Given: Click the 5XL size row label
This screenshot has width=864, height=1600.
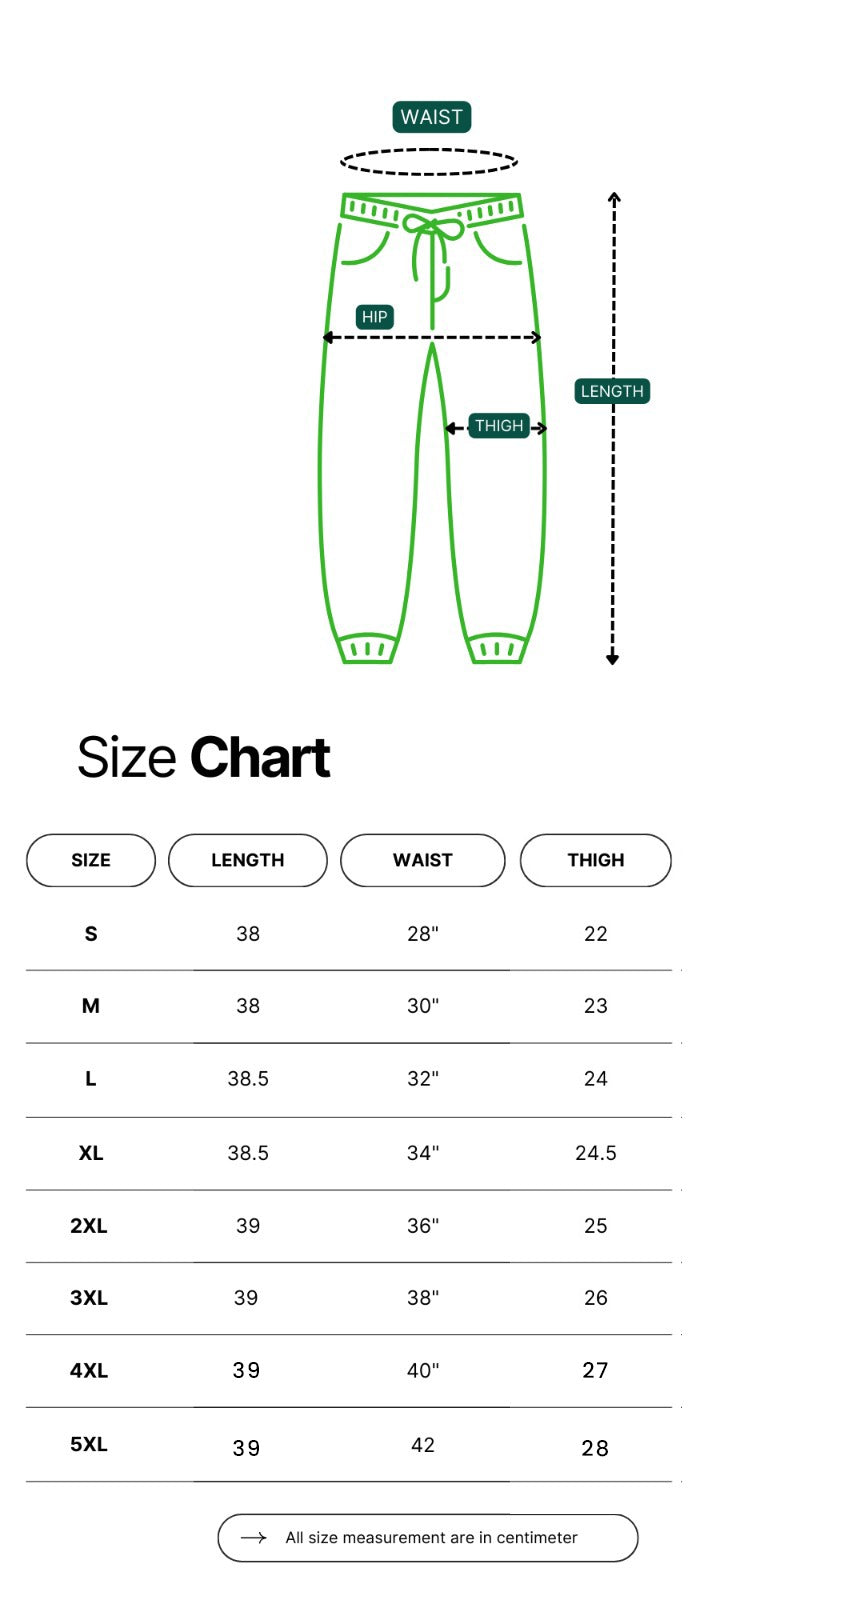Looking at the screenshot, I should (89, 1444).
